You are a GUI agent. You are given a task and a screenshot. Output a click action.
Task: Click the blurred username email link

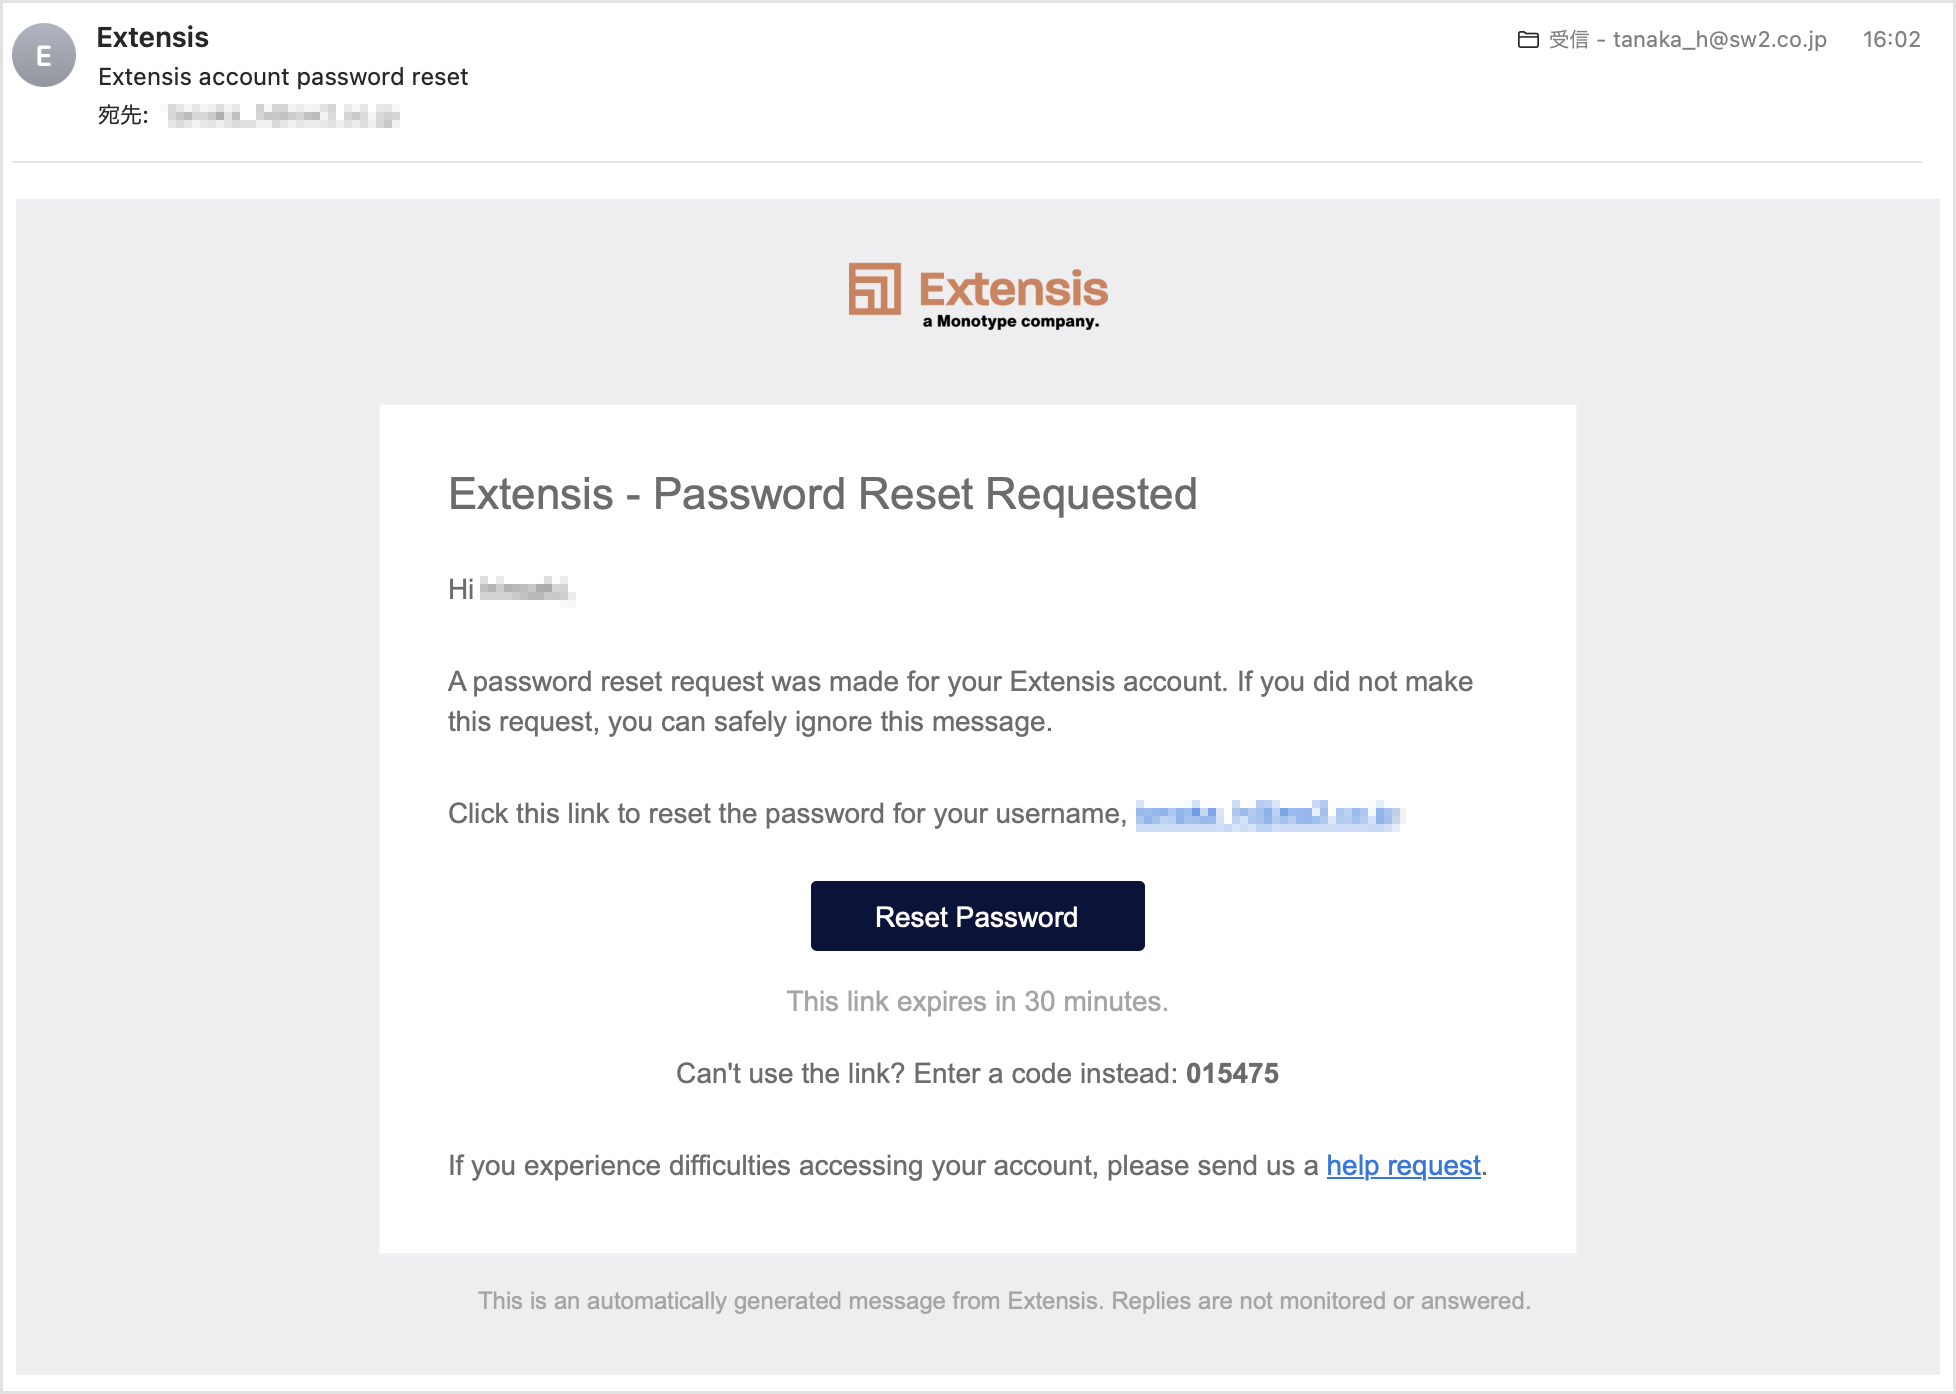(x=1268, y=814)
